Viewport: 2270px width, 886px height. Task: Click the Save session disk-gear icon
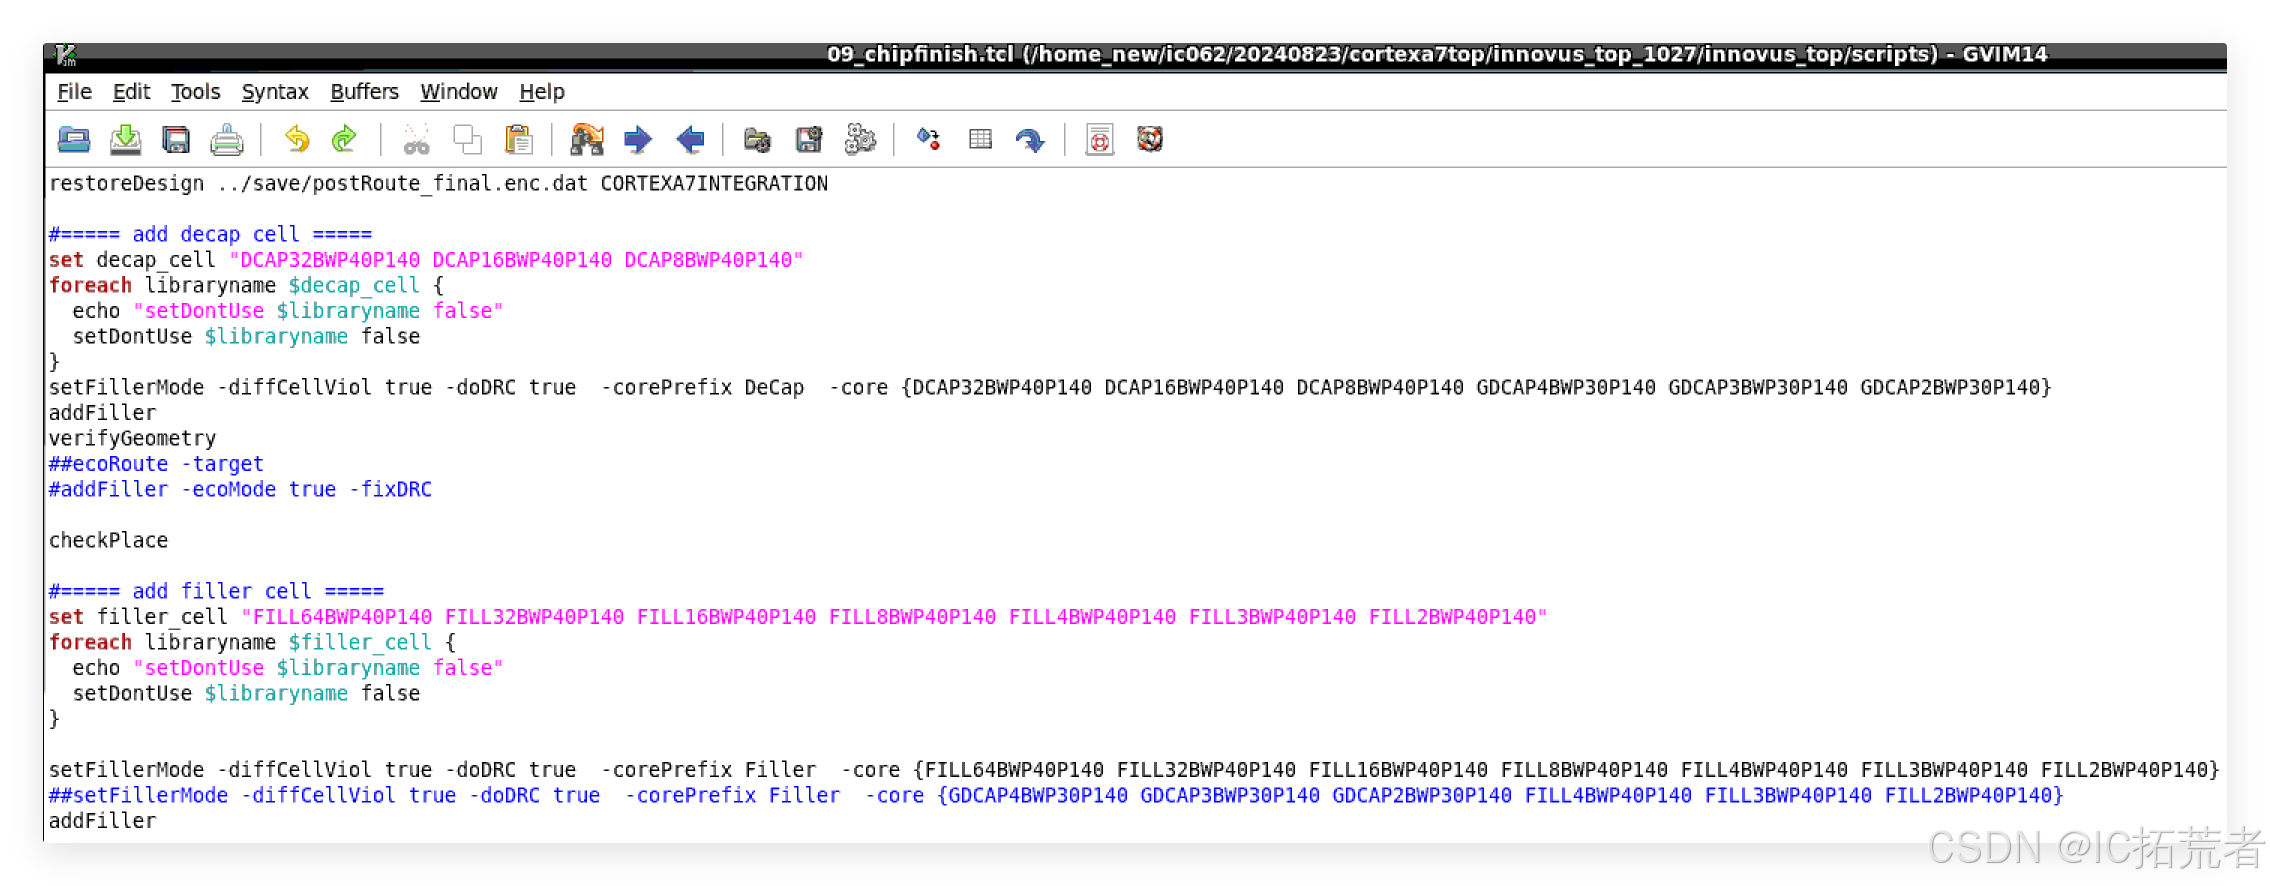click(x=809, y=140)
